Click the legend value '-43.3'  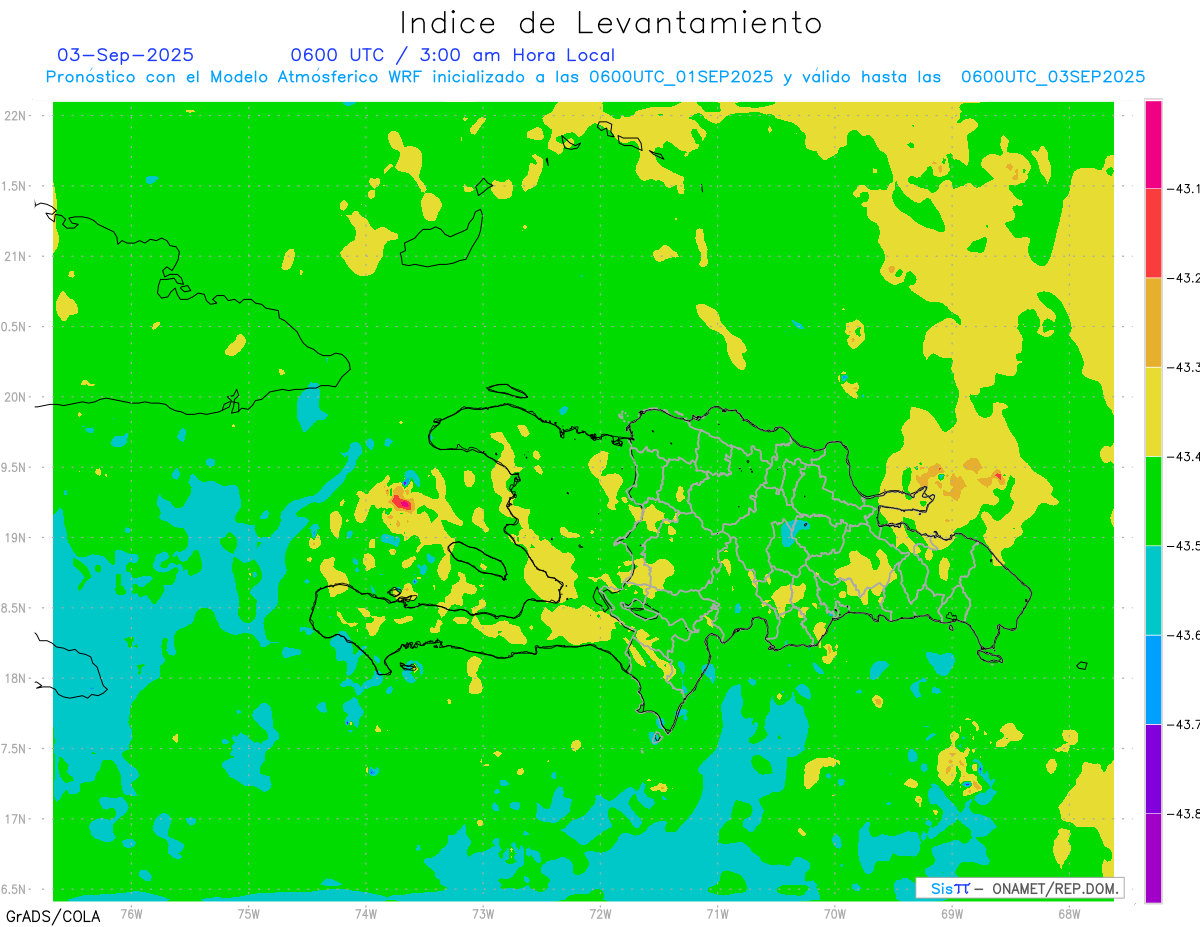point(1186,367)
